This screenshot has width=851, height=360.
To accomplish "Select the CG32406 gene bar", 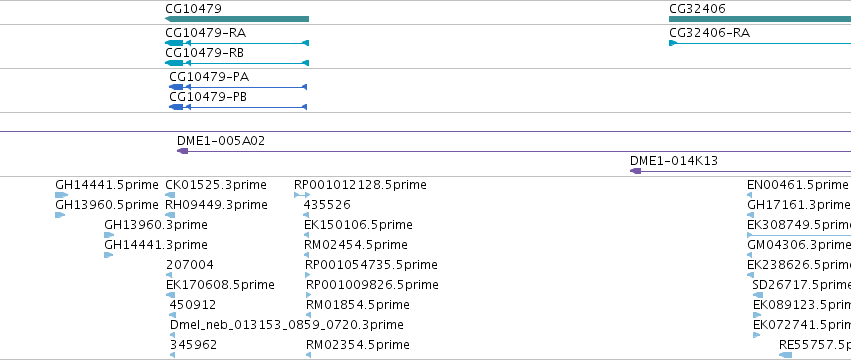I will point(760,19).
